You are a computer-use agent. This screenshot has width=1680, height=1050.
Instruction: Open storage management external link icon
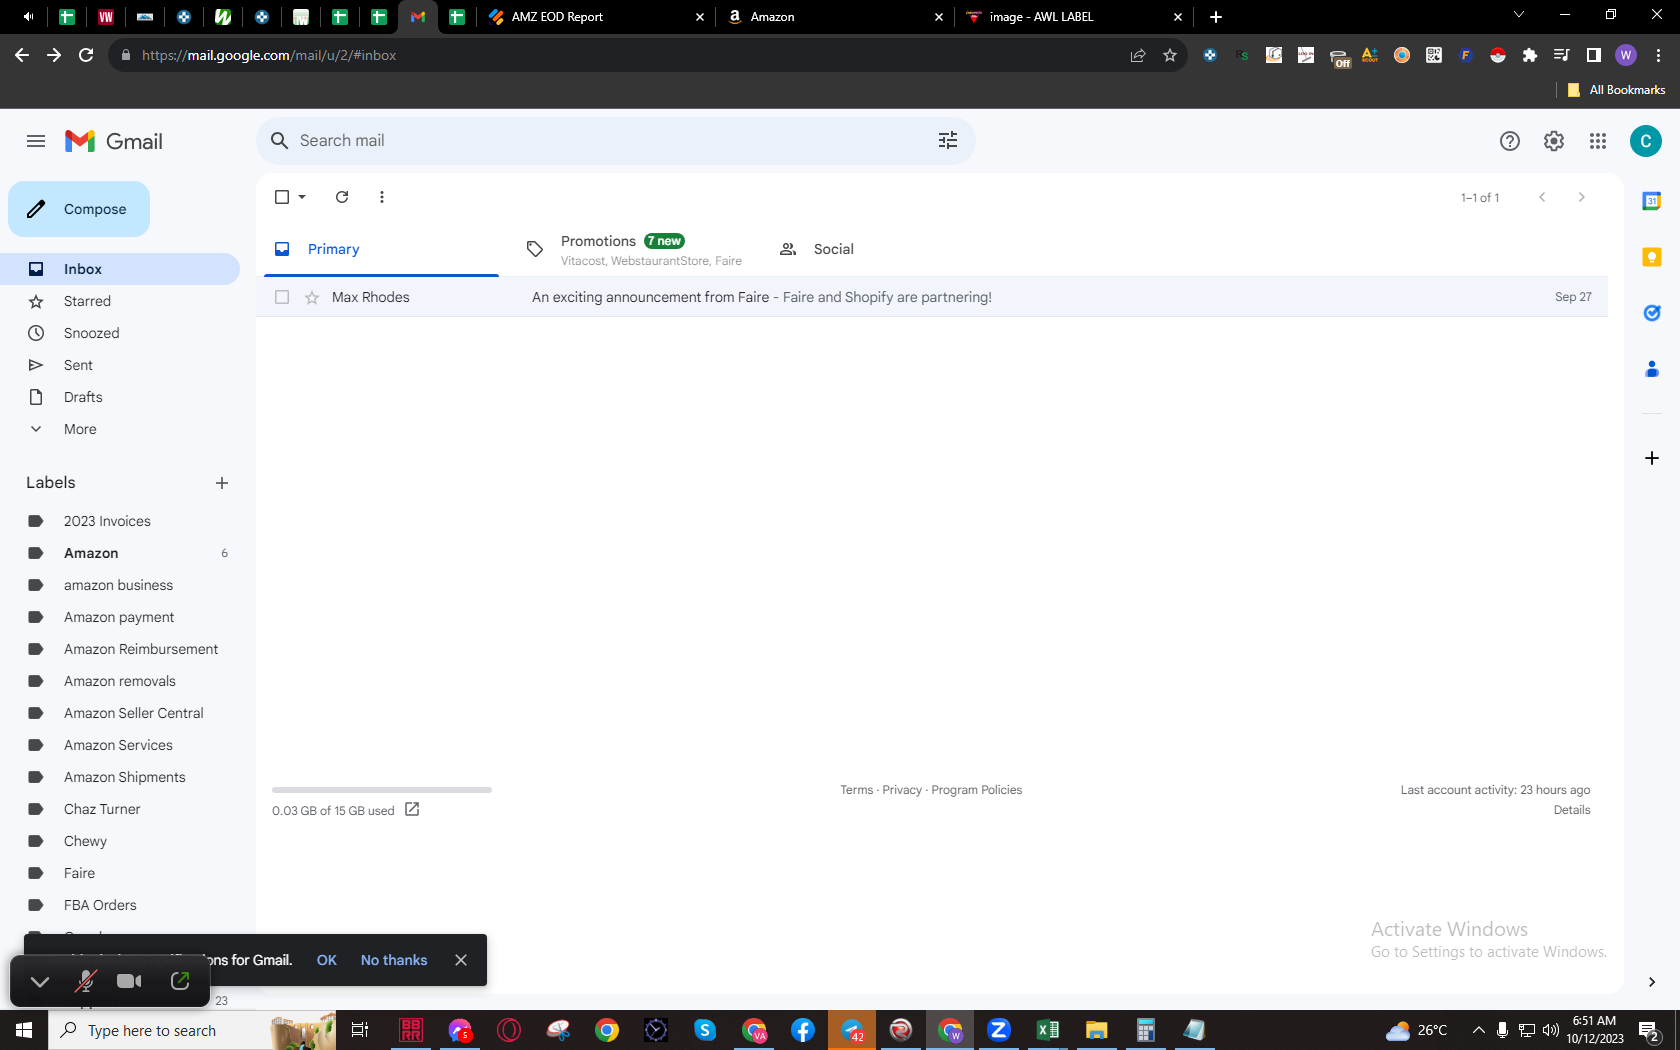(x=412, y=809)
